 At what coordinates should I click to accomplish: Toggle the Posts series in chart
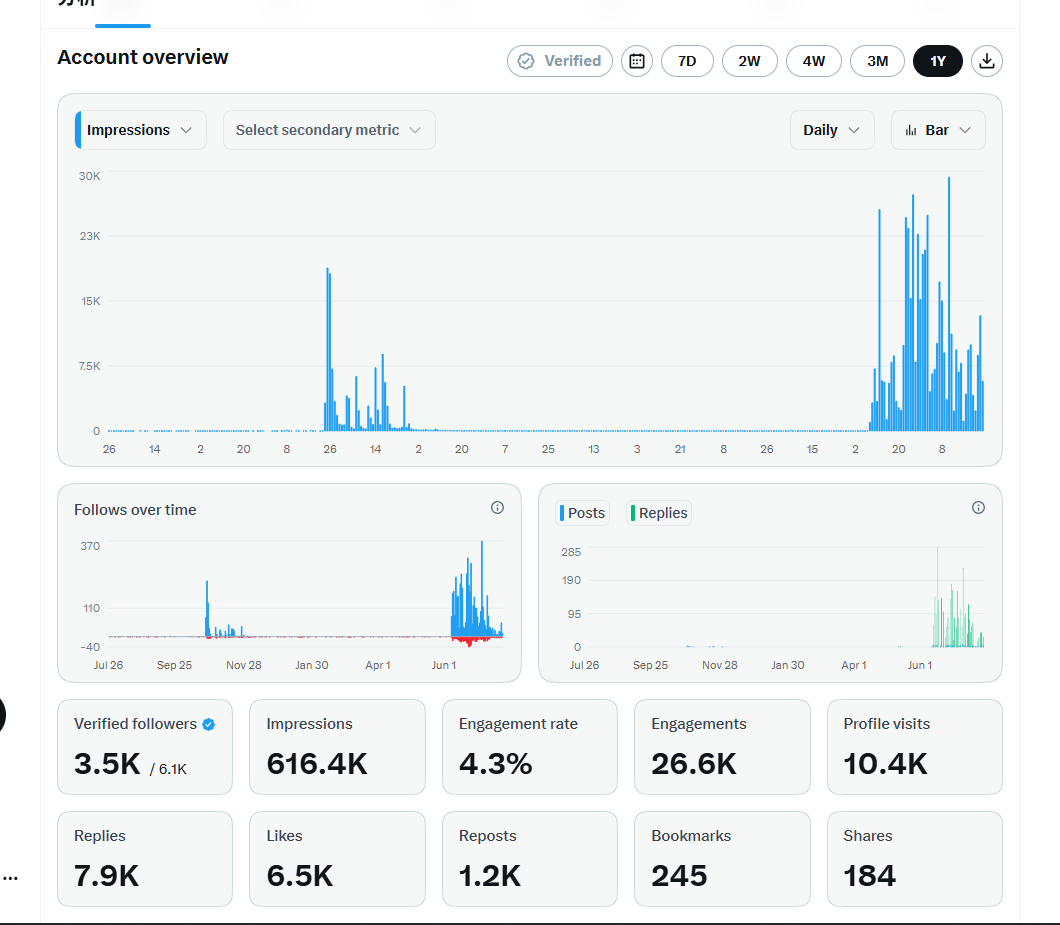tap(582, 513)
